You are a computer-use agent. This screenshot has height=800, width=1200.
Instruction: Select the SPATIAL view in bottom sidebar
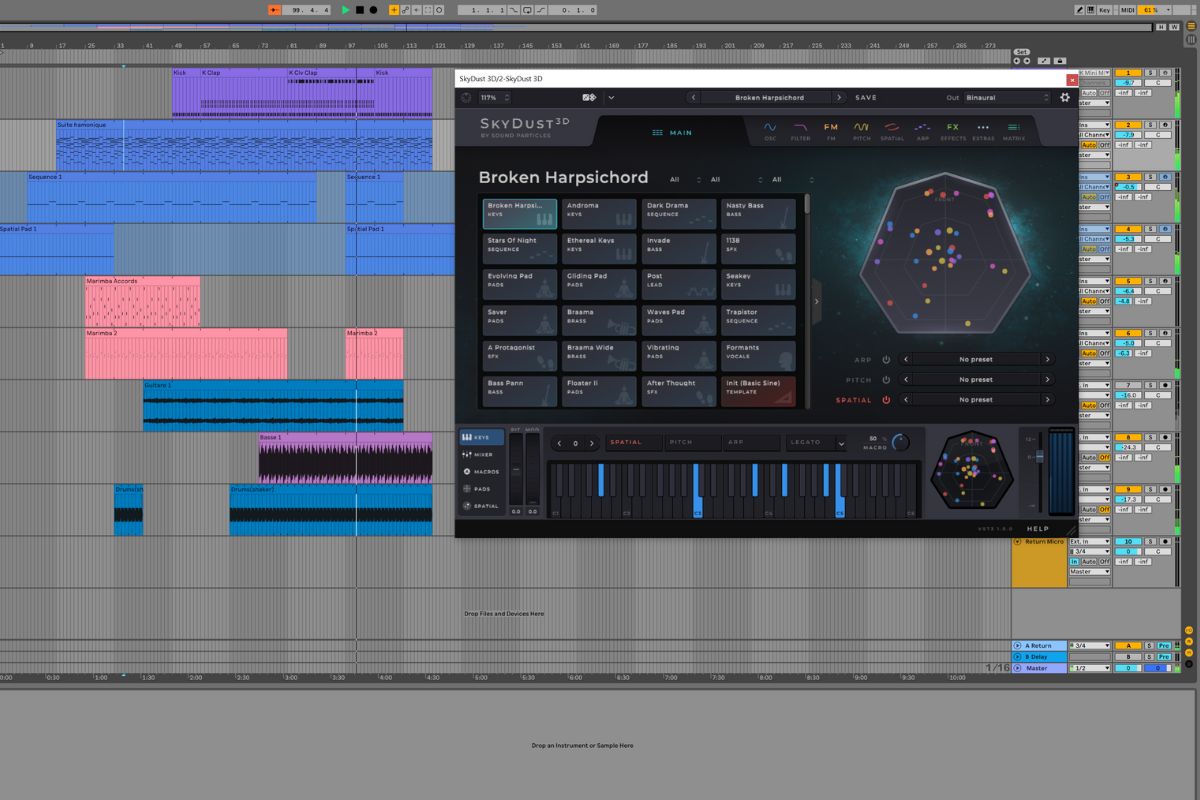[481, 506]
